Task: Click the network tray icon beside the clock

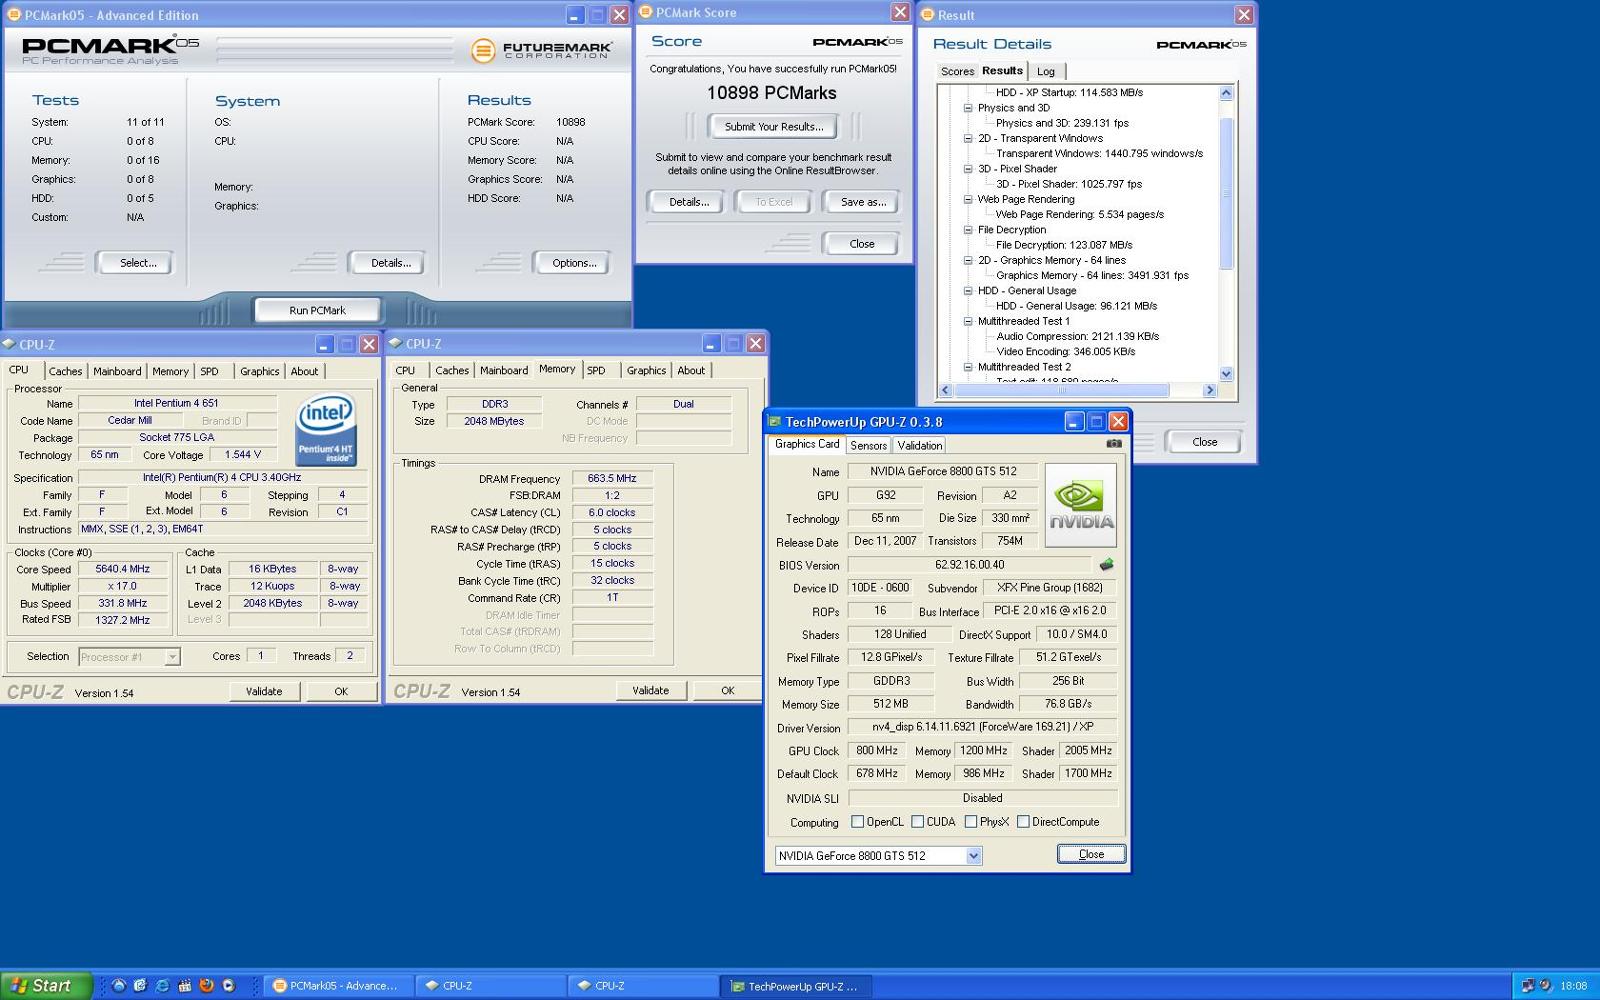Action: pyautogui.click(x=1527, y=985)
